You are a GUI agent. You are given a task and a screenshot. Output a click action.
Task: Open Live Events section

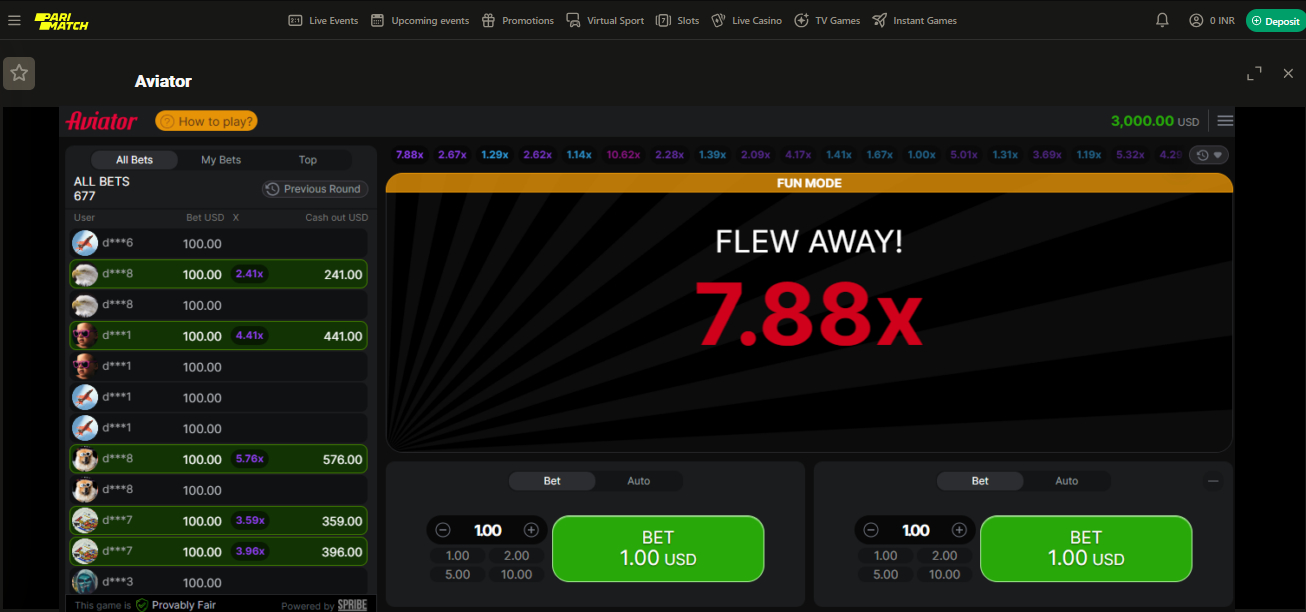323,20
